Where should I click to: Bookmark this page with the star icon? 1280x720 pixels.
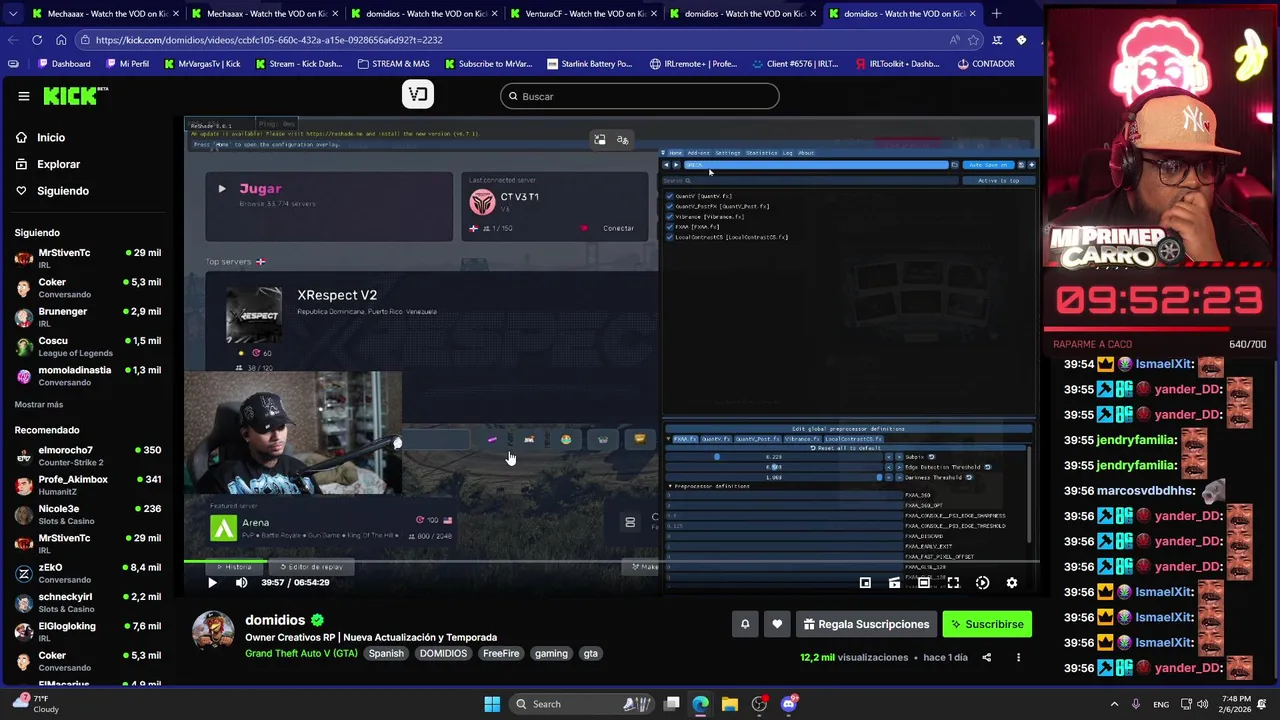pos(974,40)
